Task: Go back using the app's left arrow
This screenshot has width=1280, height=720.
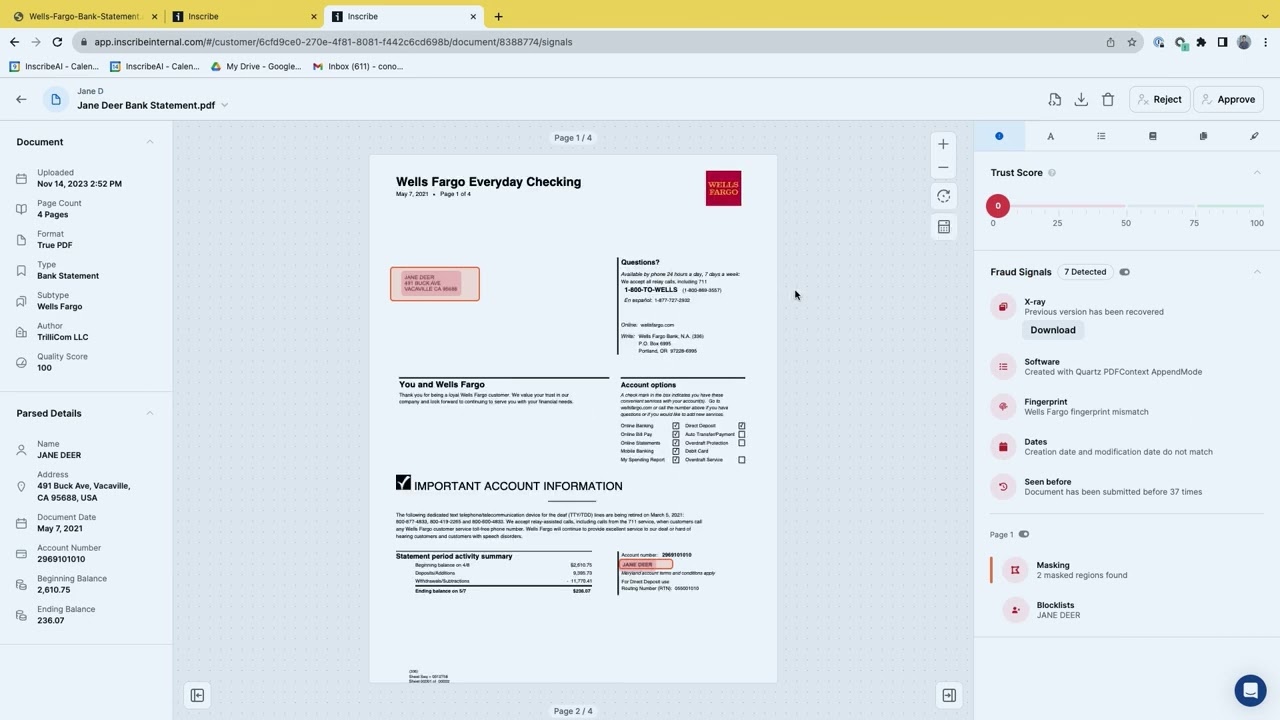Action: (x=21, y=99)
